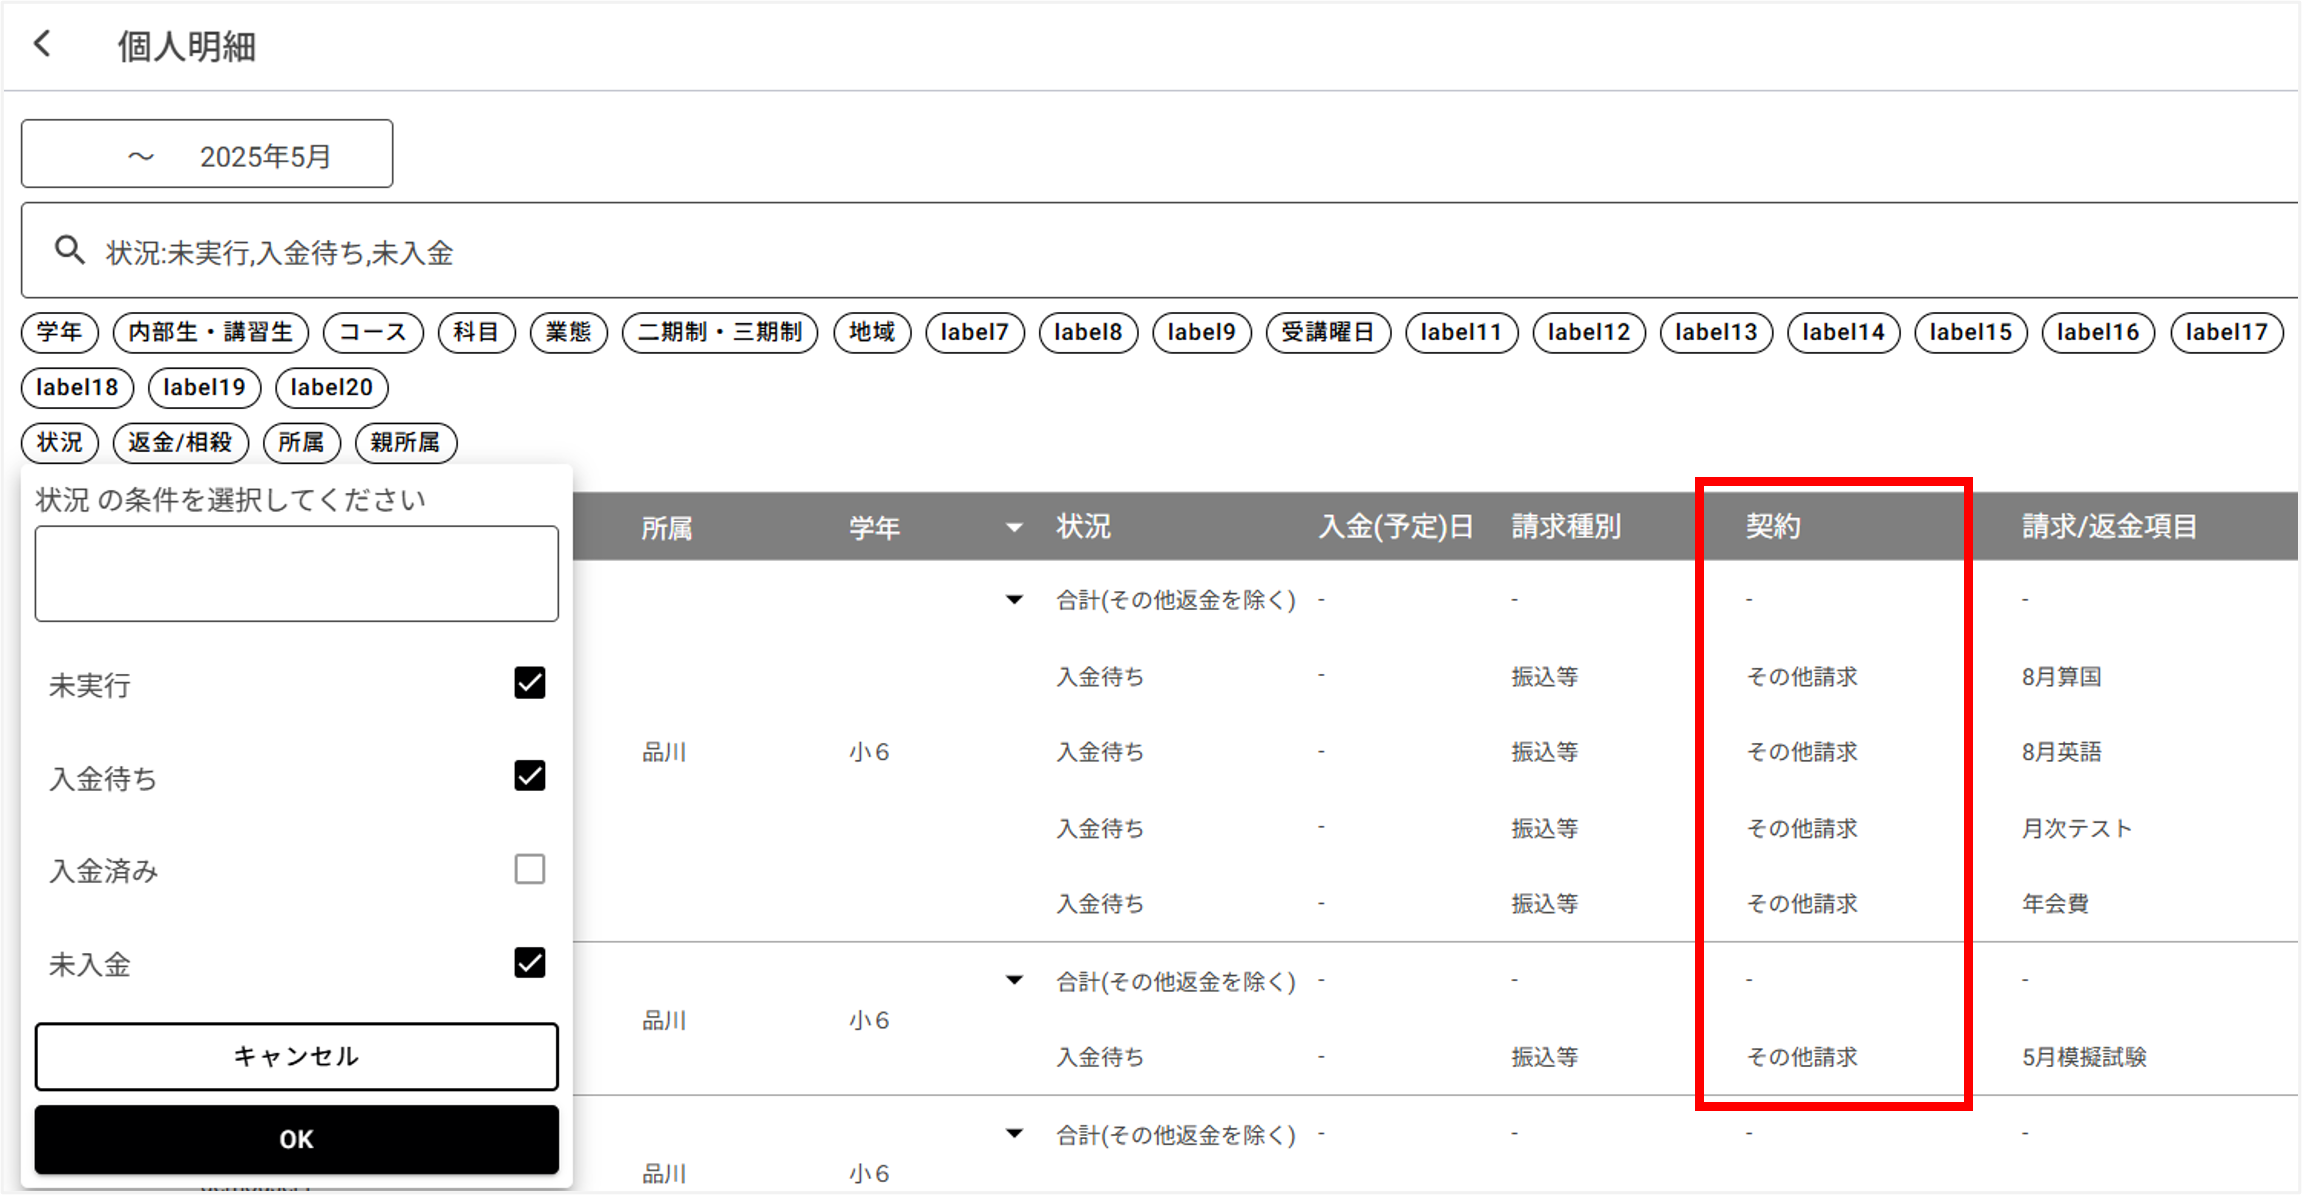The height and width of the screenshot is (1195, 2302).
Task: Open the 受講曜日 filter chip
Action: pos(1327,332)
